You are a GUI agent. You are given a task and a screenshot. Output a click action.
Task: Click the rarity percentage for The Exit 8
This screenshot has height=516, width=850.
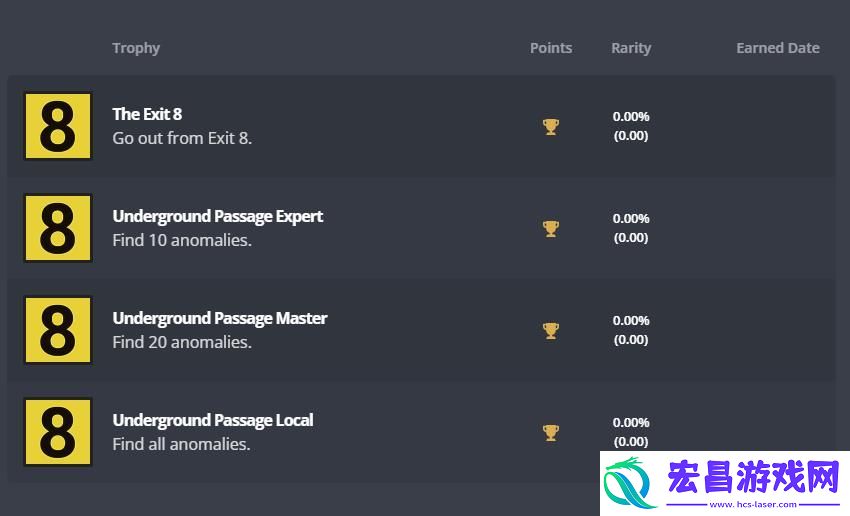click(631, 117)
